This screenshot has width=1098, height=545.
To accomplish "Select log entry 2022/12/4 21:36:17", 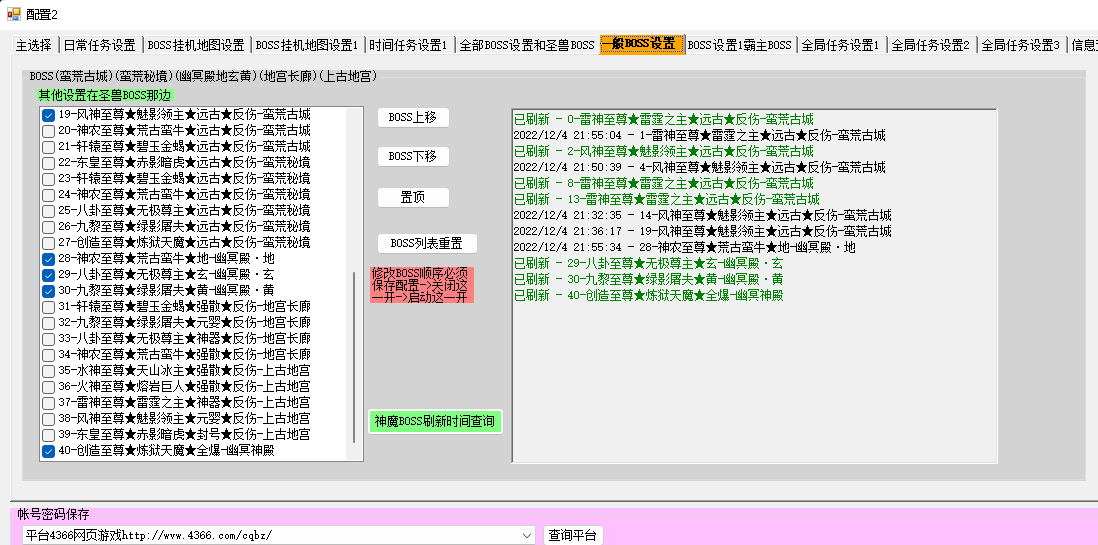I will click(702, 232).
